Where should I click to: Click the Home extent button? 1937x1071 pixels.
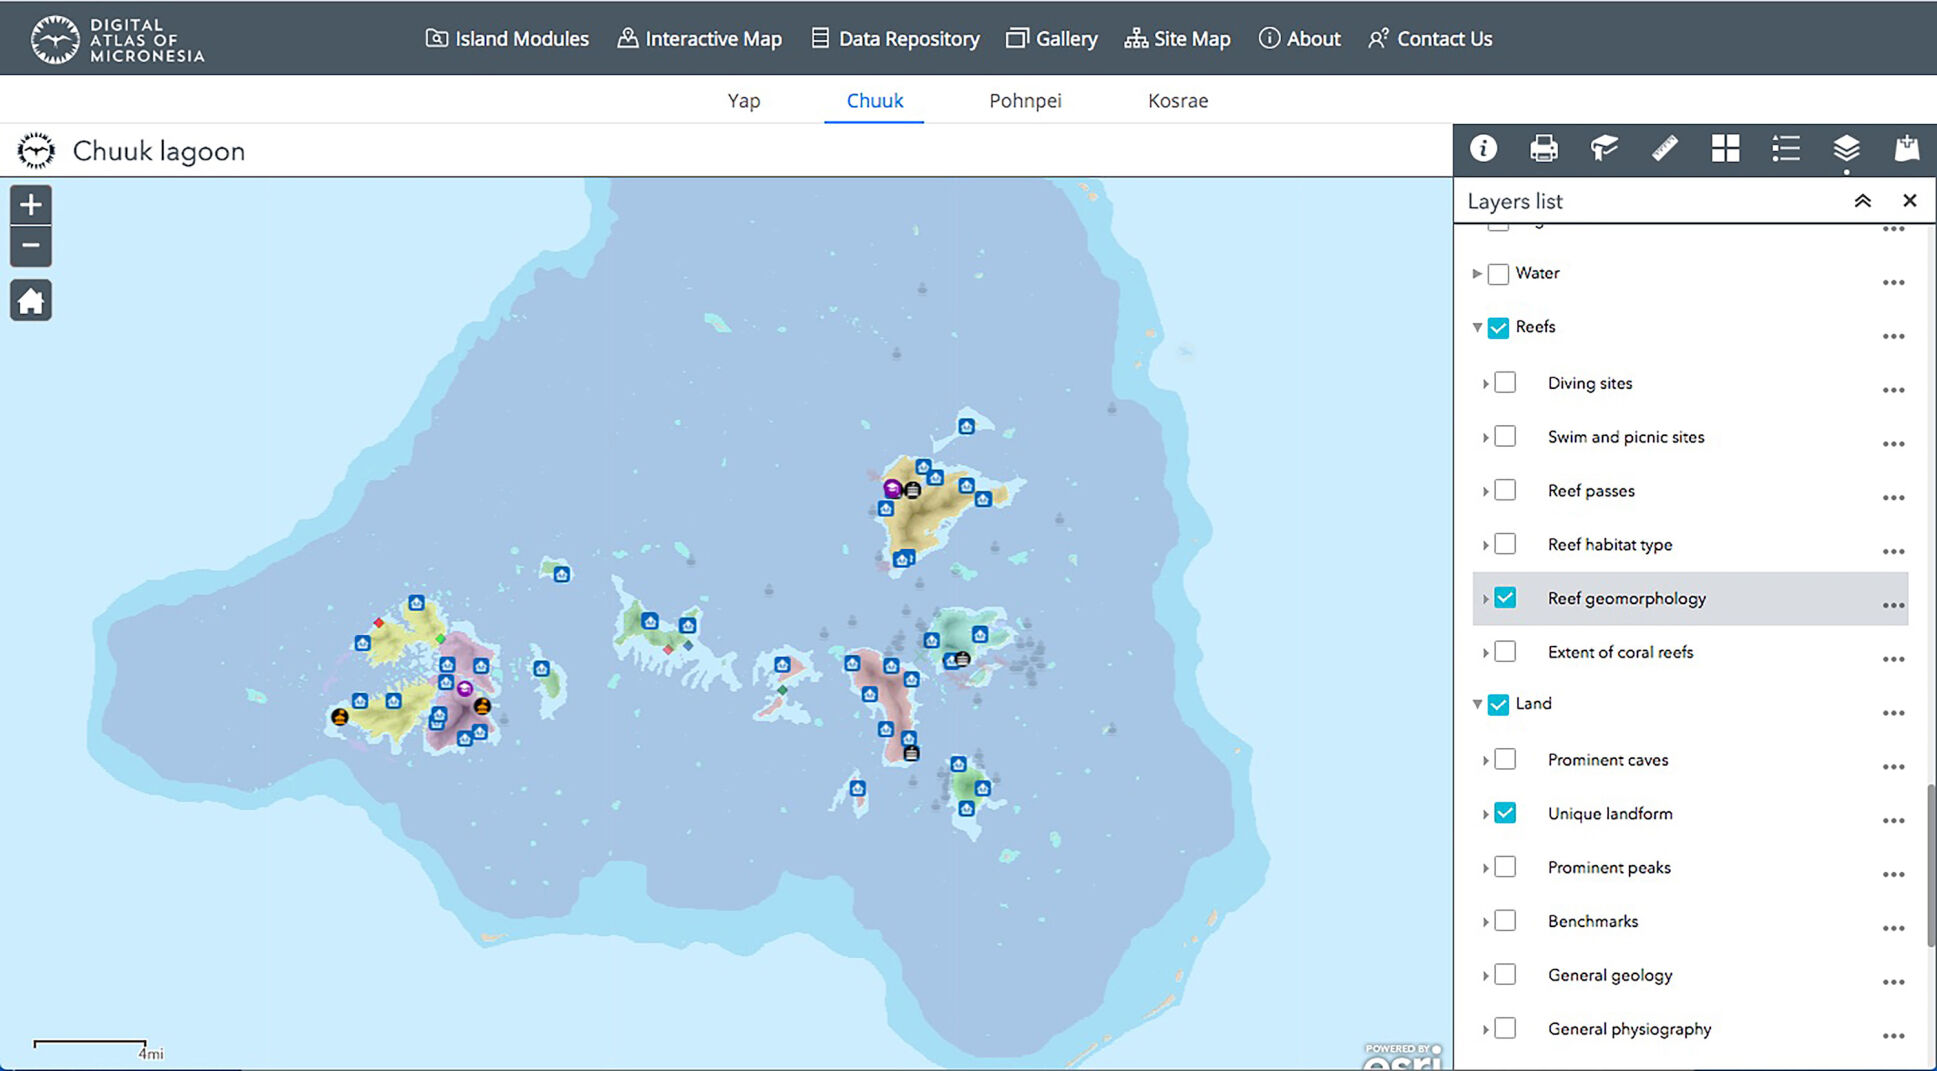(30, 300)
